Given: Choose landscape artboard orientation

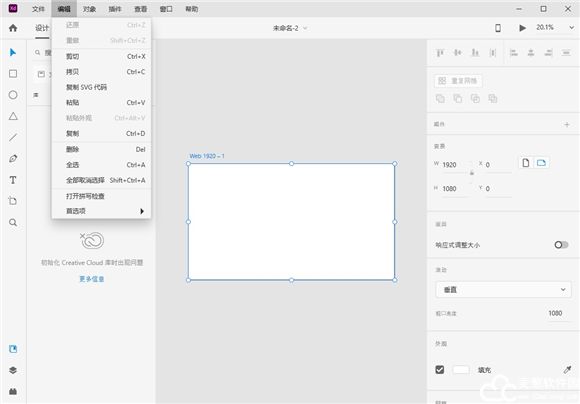Looking at the screenshot, I should click(x=541, y=163).
